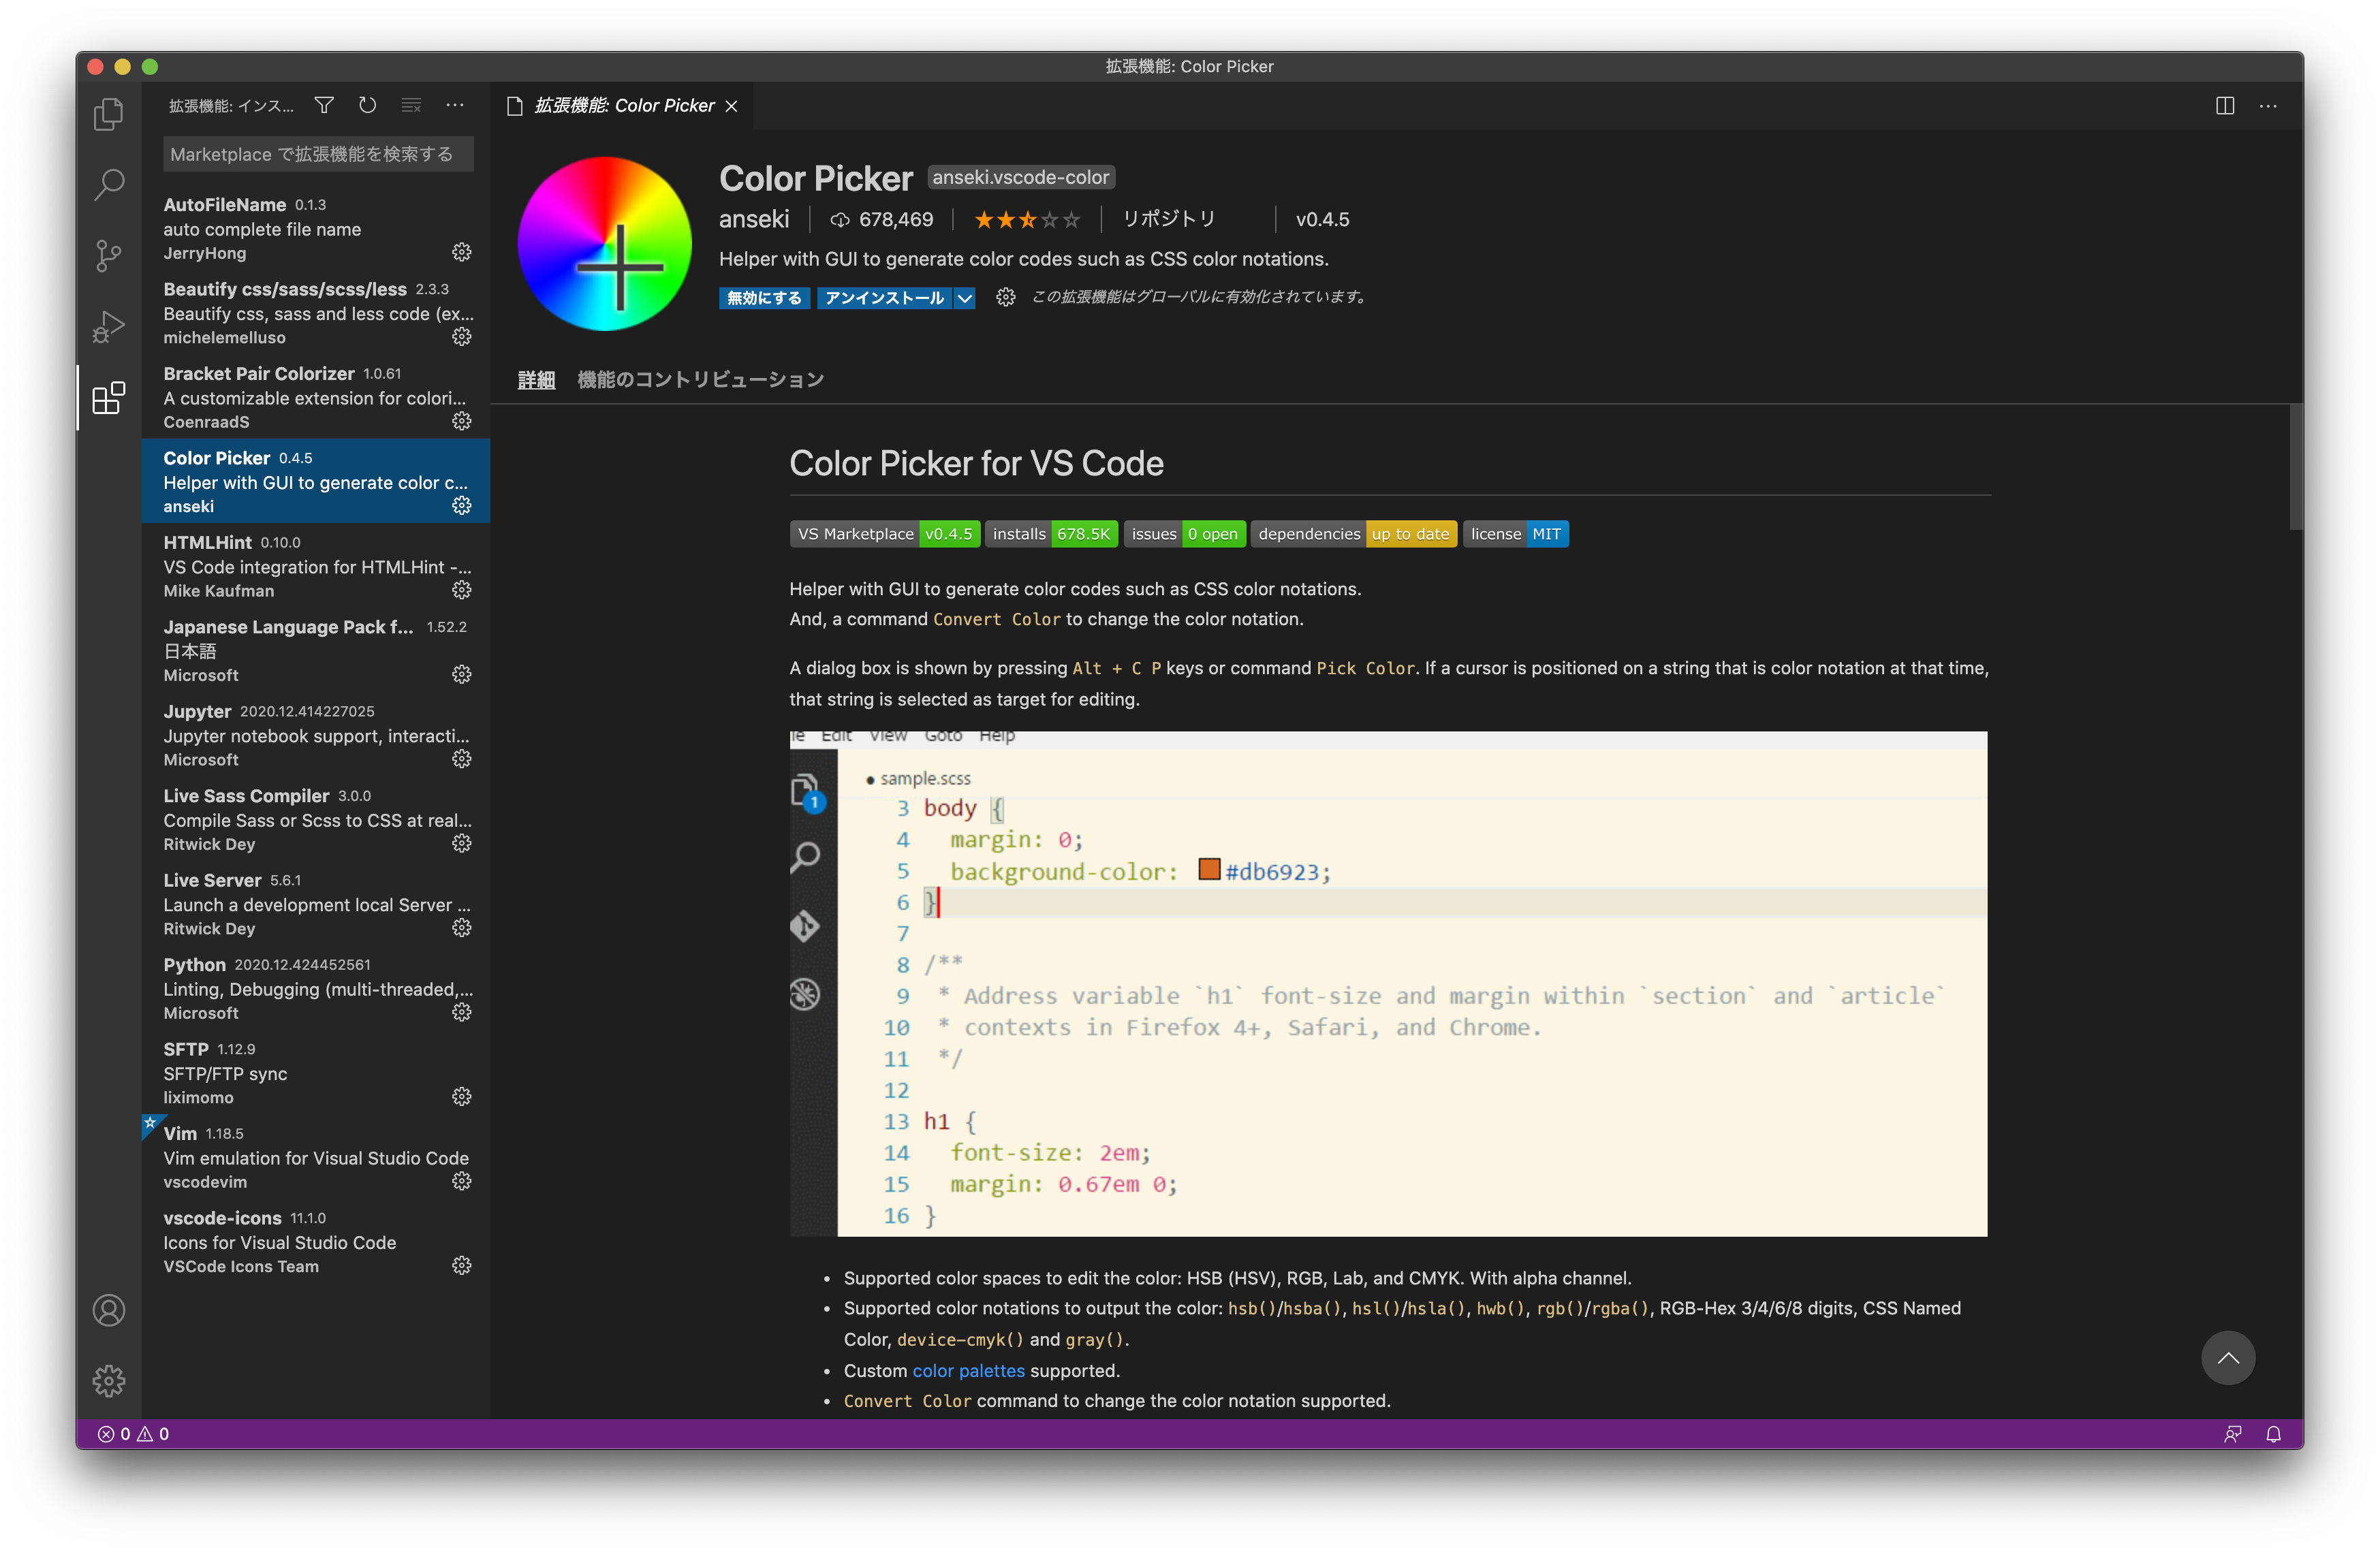Select Live Server extension entry

point(316,904)
